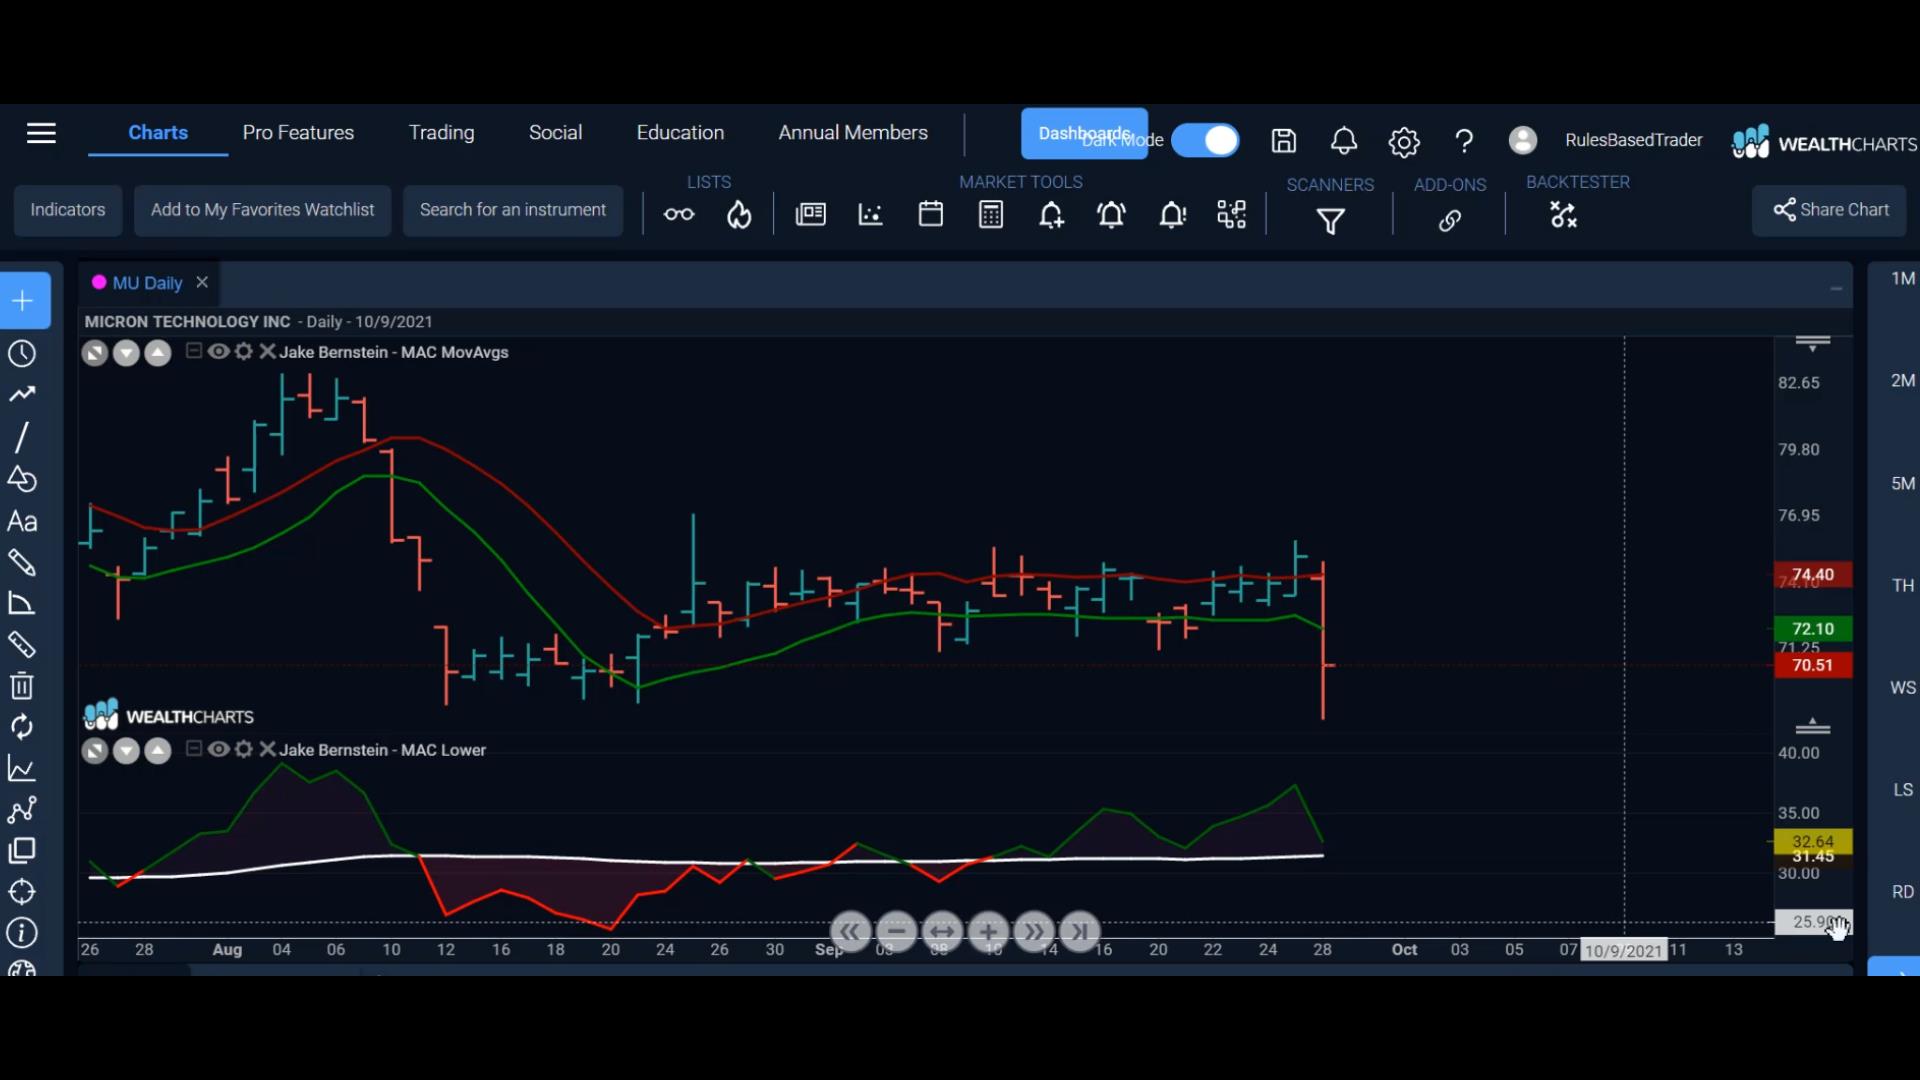Viewport: 1920px width, 1080px height.
Task: Select the Aa text annotation tool
Action: [22, 521]
